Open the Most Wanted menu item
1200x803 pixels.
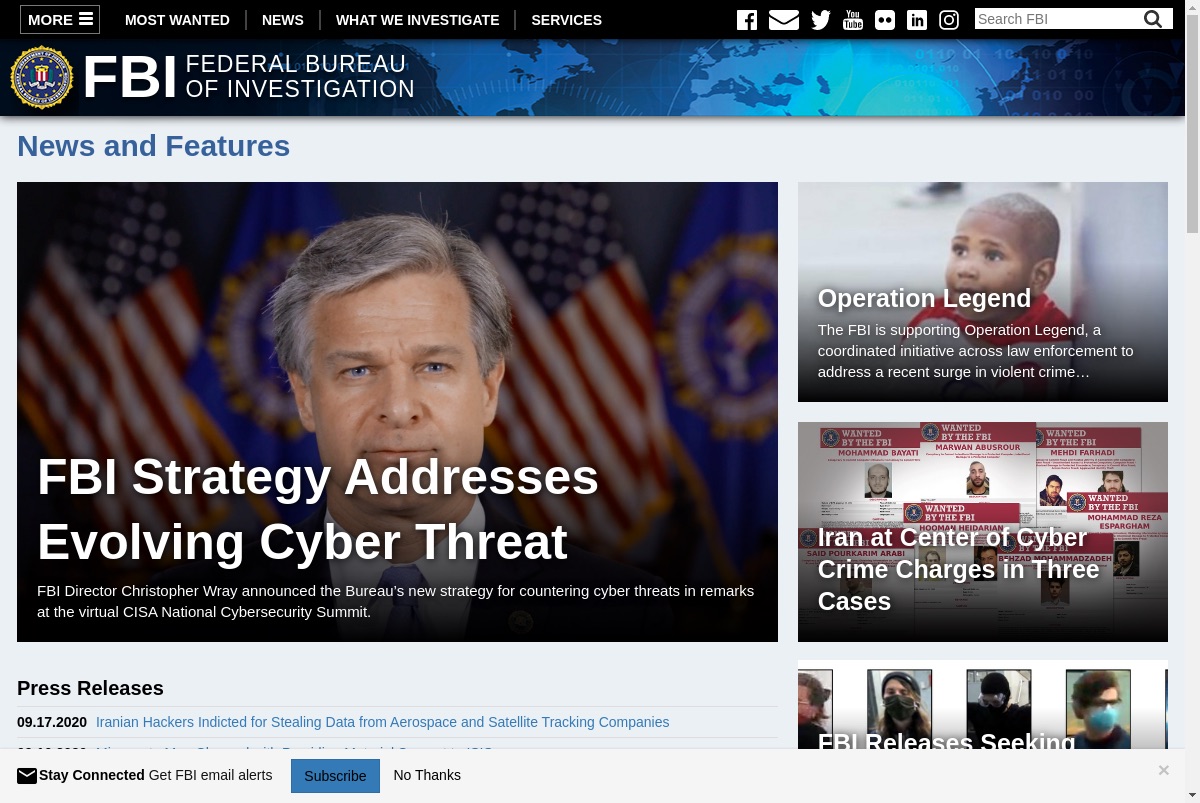pyautogui.click(x=177, y=20)
